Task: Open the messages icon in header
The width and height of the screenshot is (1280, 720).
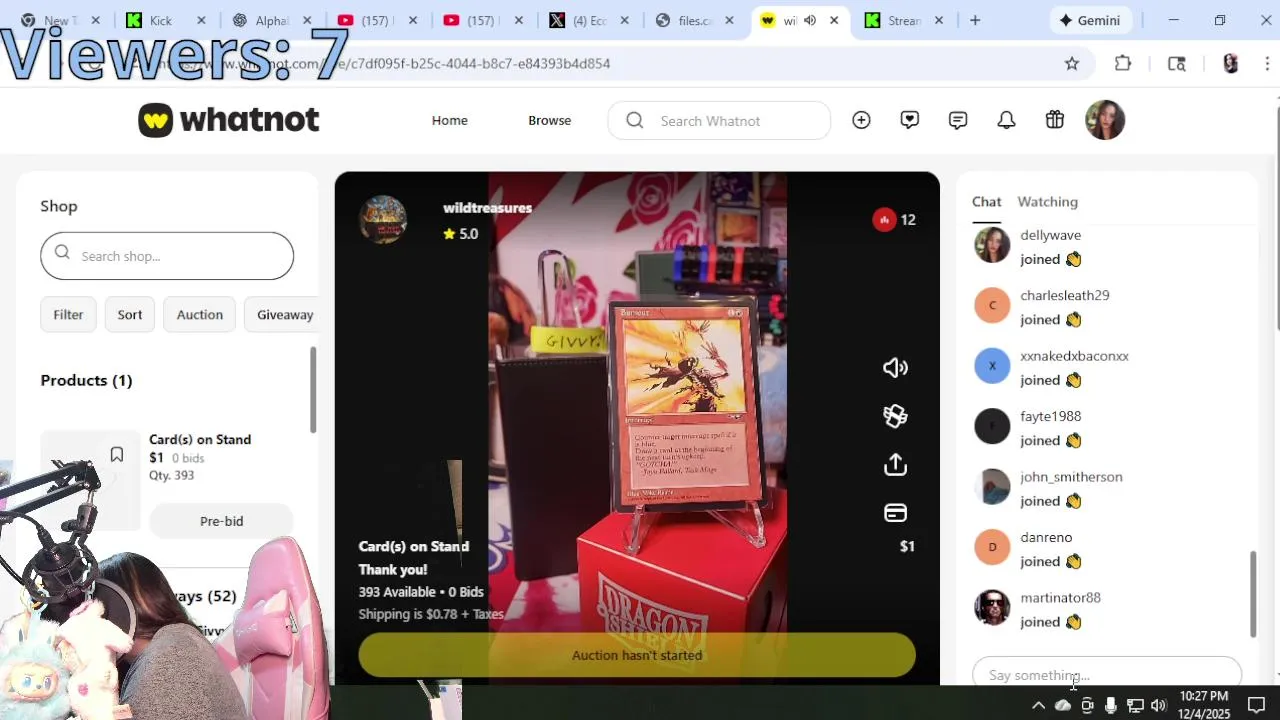Action: pos(958,120)
